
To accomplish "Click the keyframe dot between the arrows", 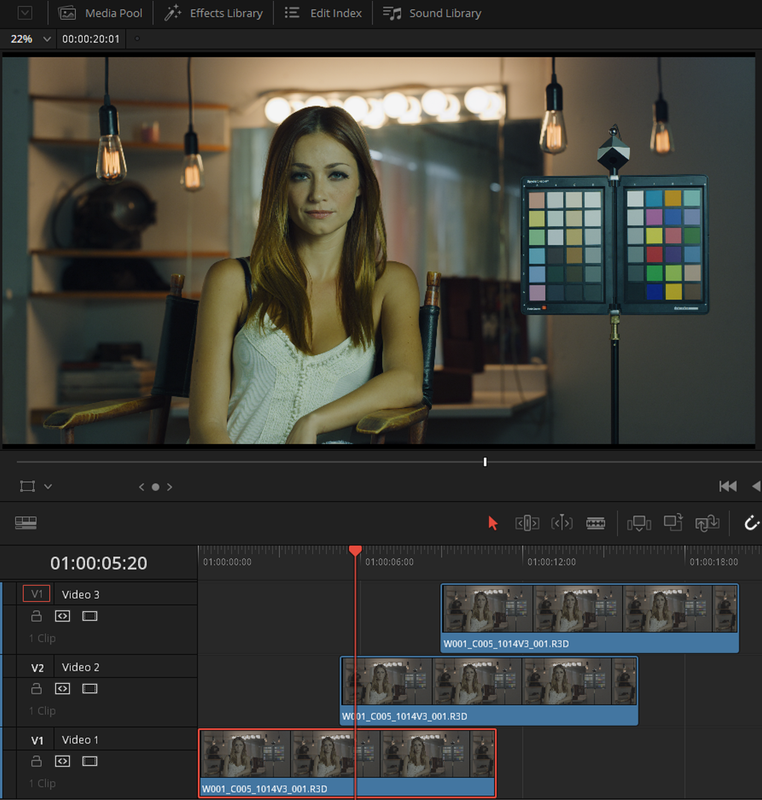I will [x=156, y=487].
